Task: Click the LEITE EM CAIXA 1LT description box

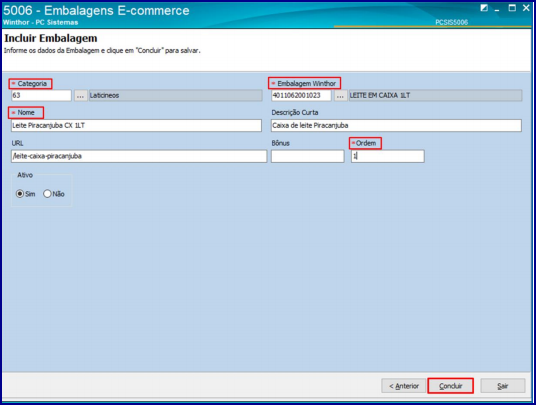Action: (435, 95)
